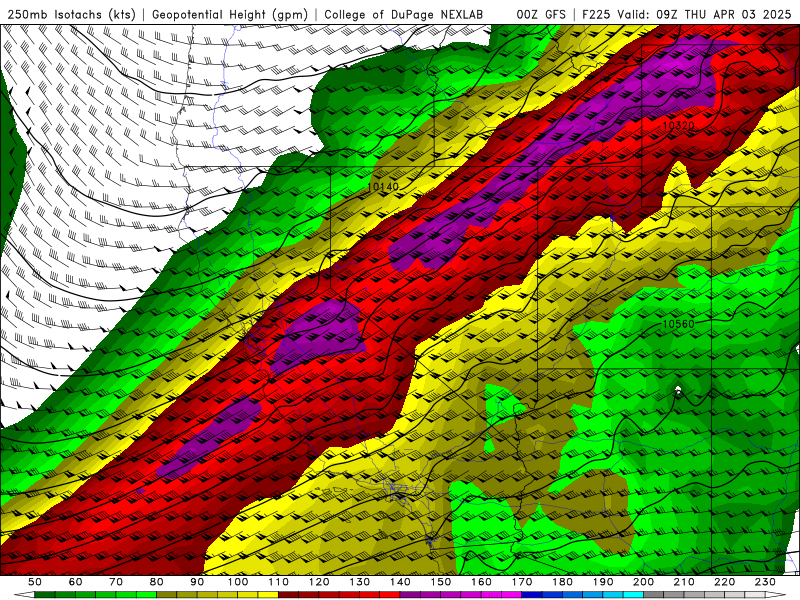This screenshot has height=600, width=800.
Task: Pick the dark gray swatch starting at 200
Action: pos(654,595)
